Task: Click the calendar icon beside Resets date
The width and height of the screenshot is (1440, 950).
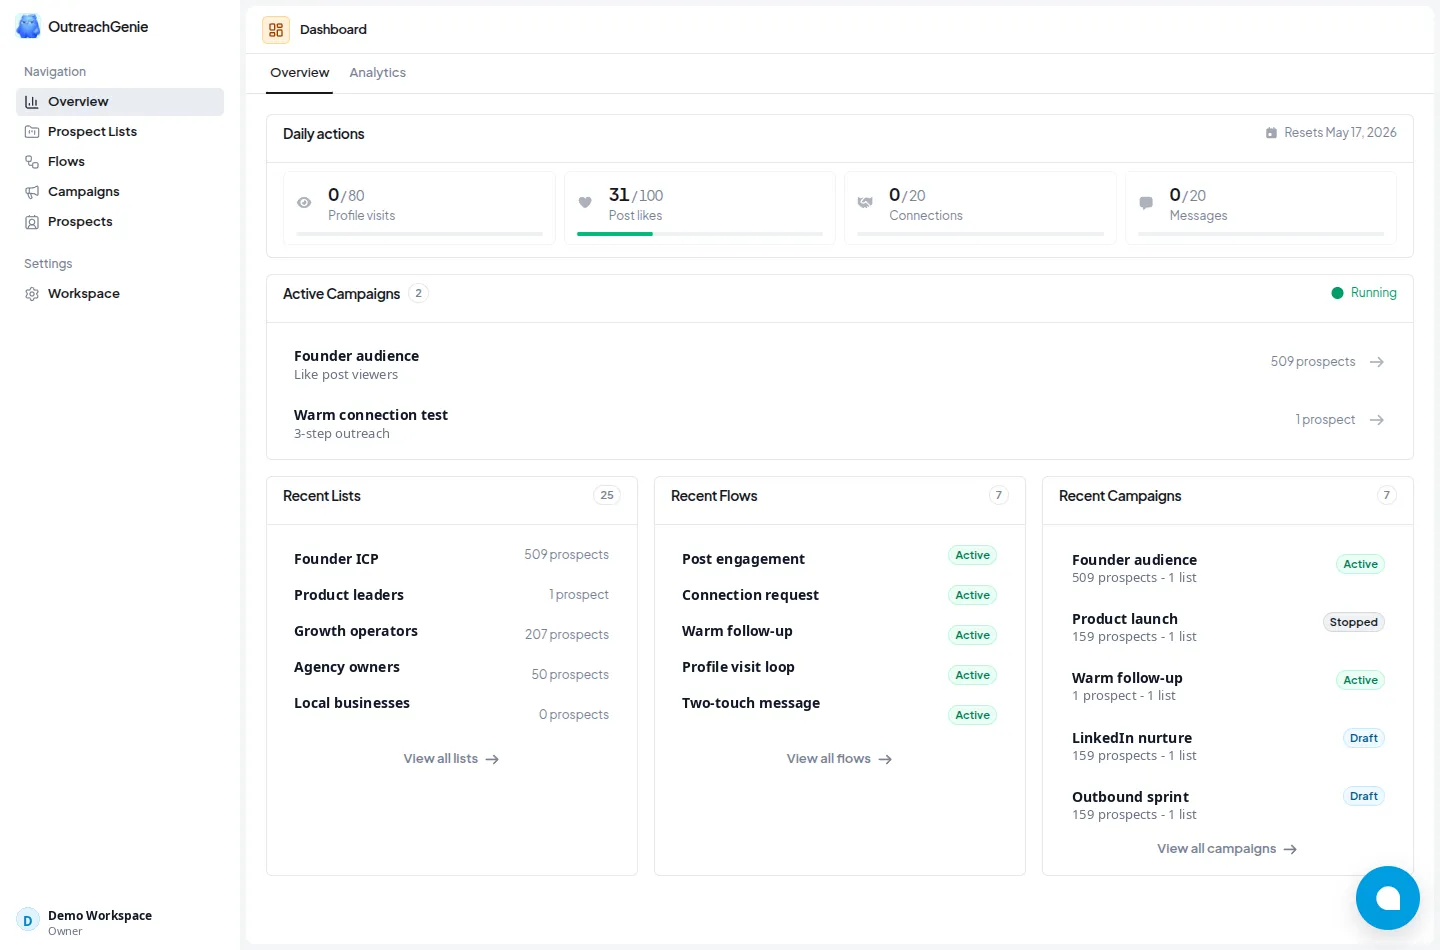Action: pyautogui.click(x=1271, y=133)
